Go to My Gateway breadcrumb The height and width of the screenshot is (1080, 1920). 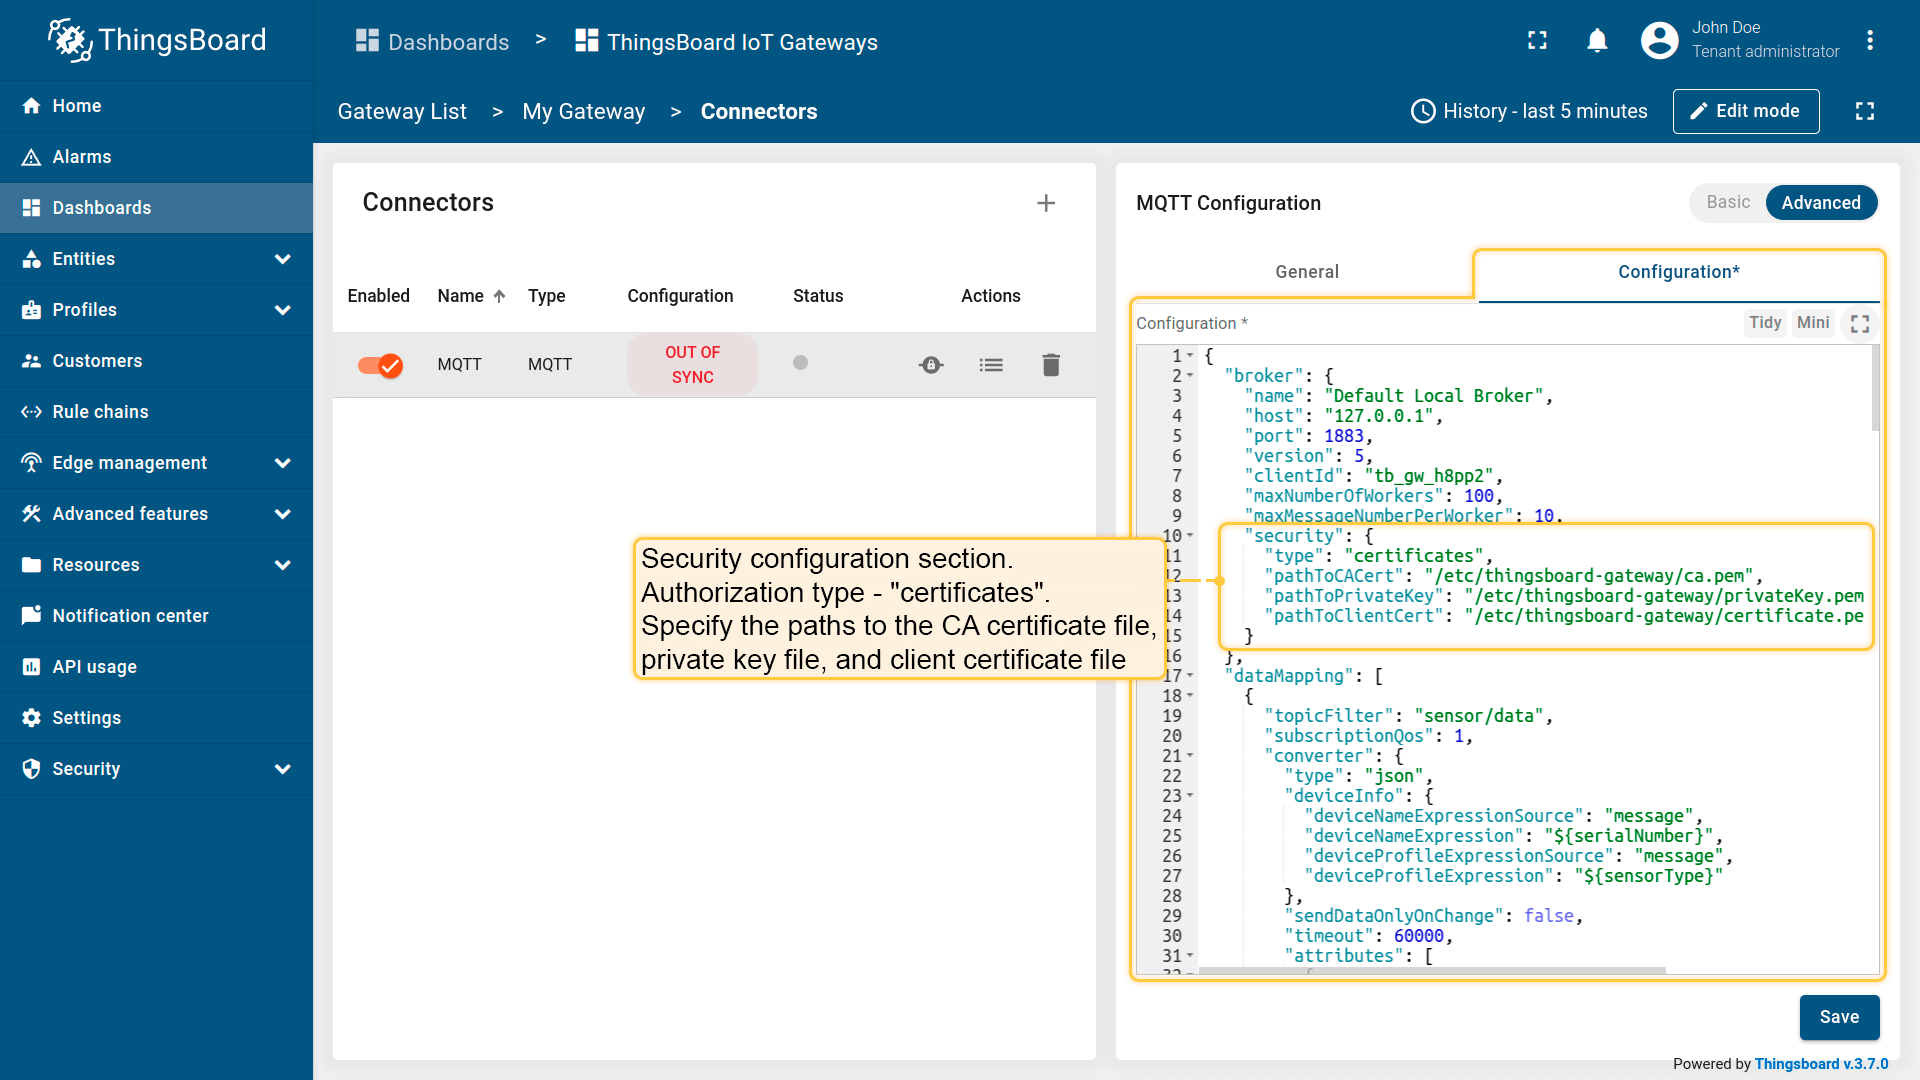pyautogui.click(x=584, y=112)
